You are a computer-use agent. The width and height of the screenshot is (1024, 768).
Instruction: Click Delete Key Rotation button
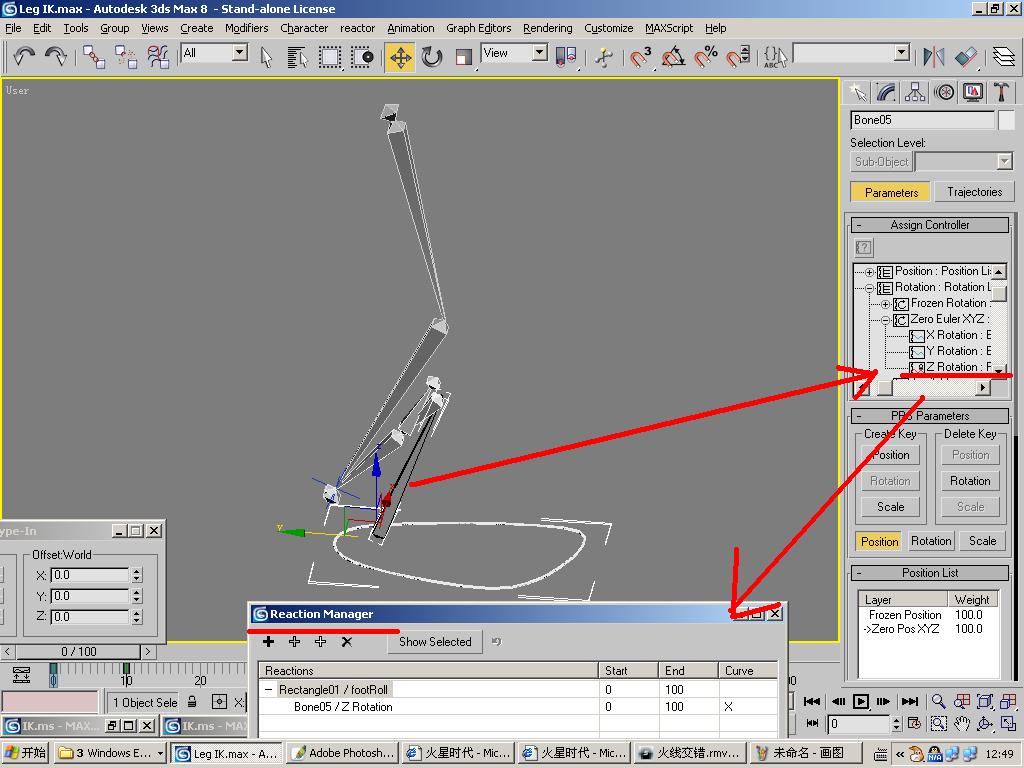pos(970,481)
